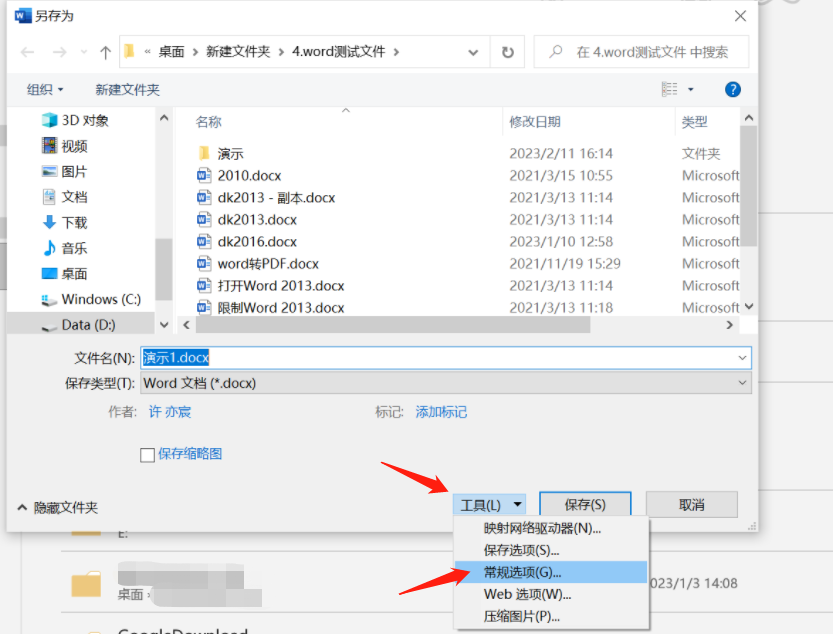Open the 组织 dropdown menu
833x634 pixels.
45,89
